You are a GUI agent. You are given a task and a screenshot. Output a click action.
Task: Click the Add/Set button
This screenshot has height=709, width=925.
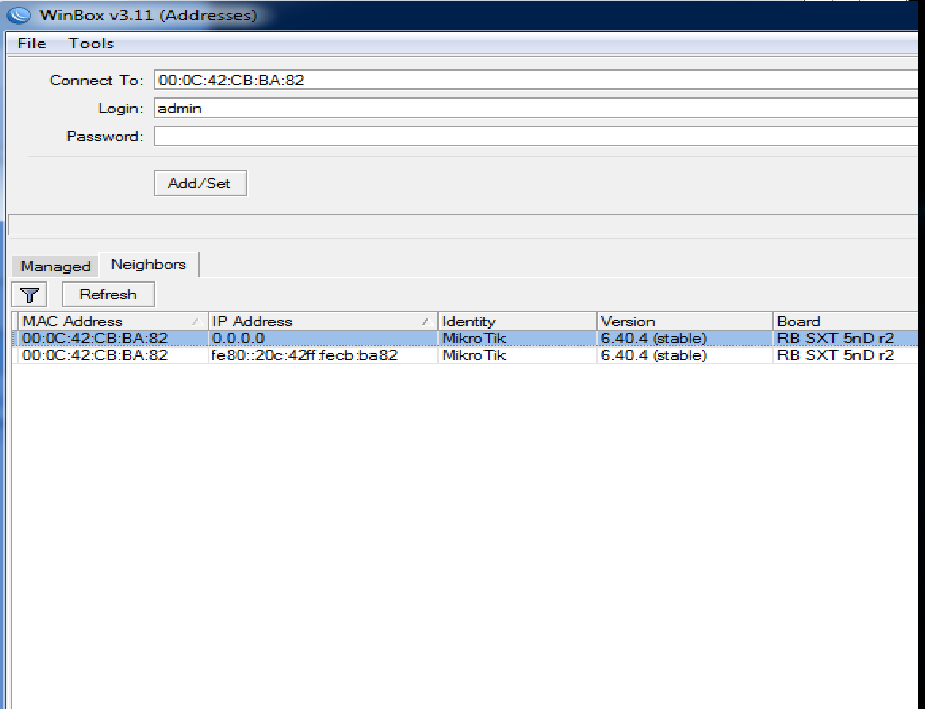(x=200, y=183)
